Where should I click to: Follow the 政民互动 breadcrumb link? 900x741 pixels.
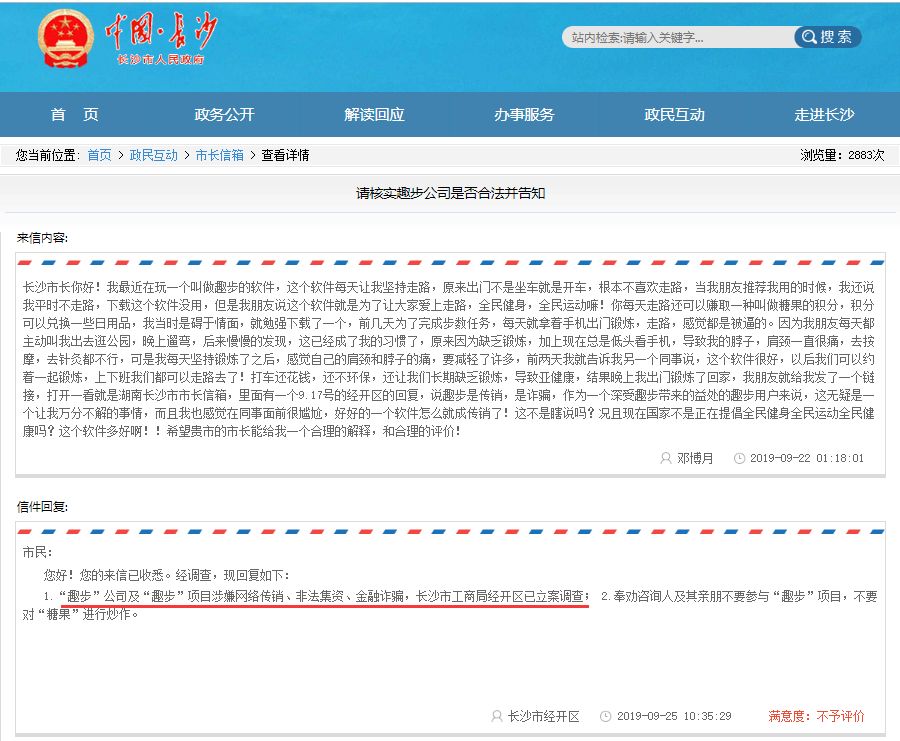click(153, 155)
